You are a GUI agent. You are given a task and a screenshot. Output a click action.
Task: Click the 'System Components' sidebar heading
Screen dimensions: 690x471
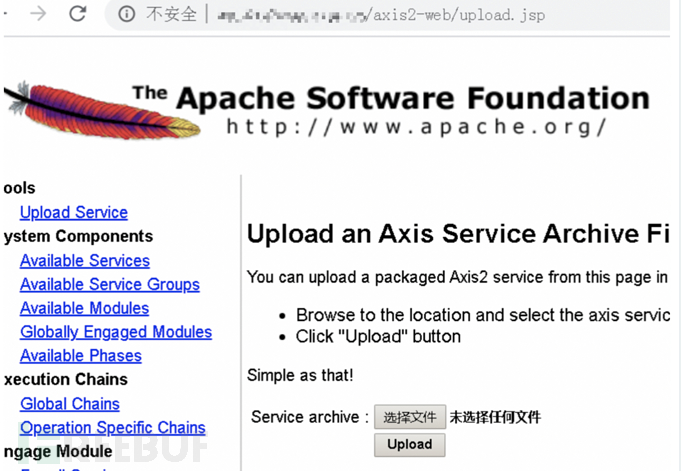point(78,236)
